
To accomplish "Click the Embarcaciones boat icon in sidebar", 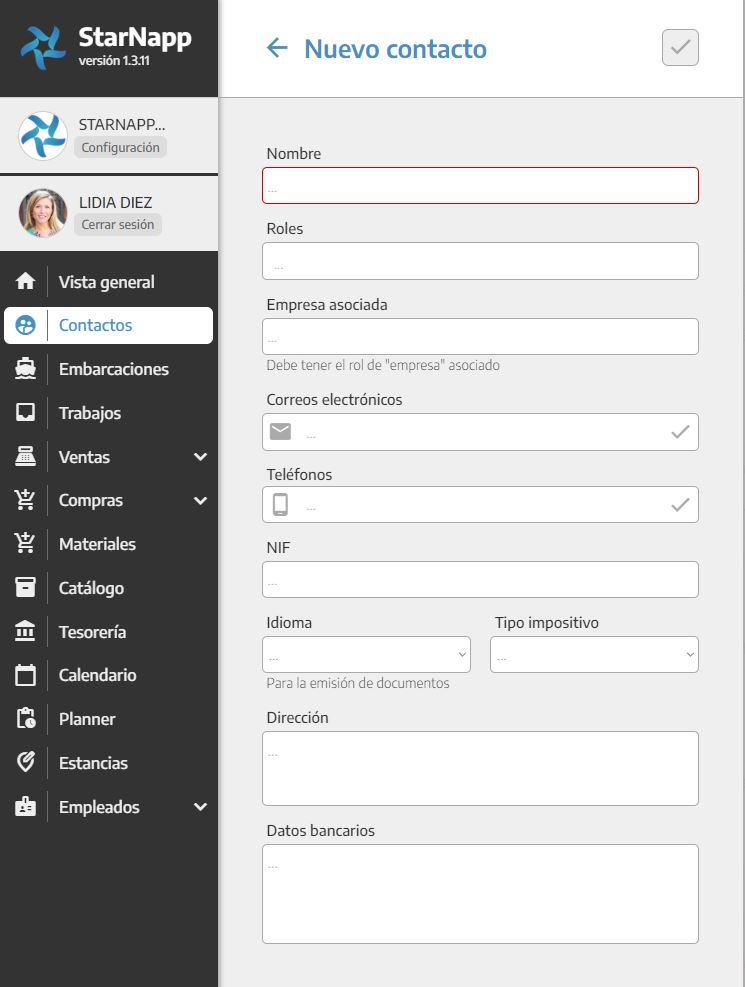I will click(x=26, y=369).
